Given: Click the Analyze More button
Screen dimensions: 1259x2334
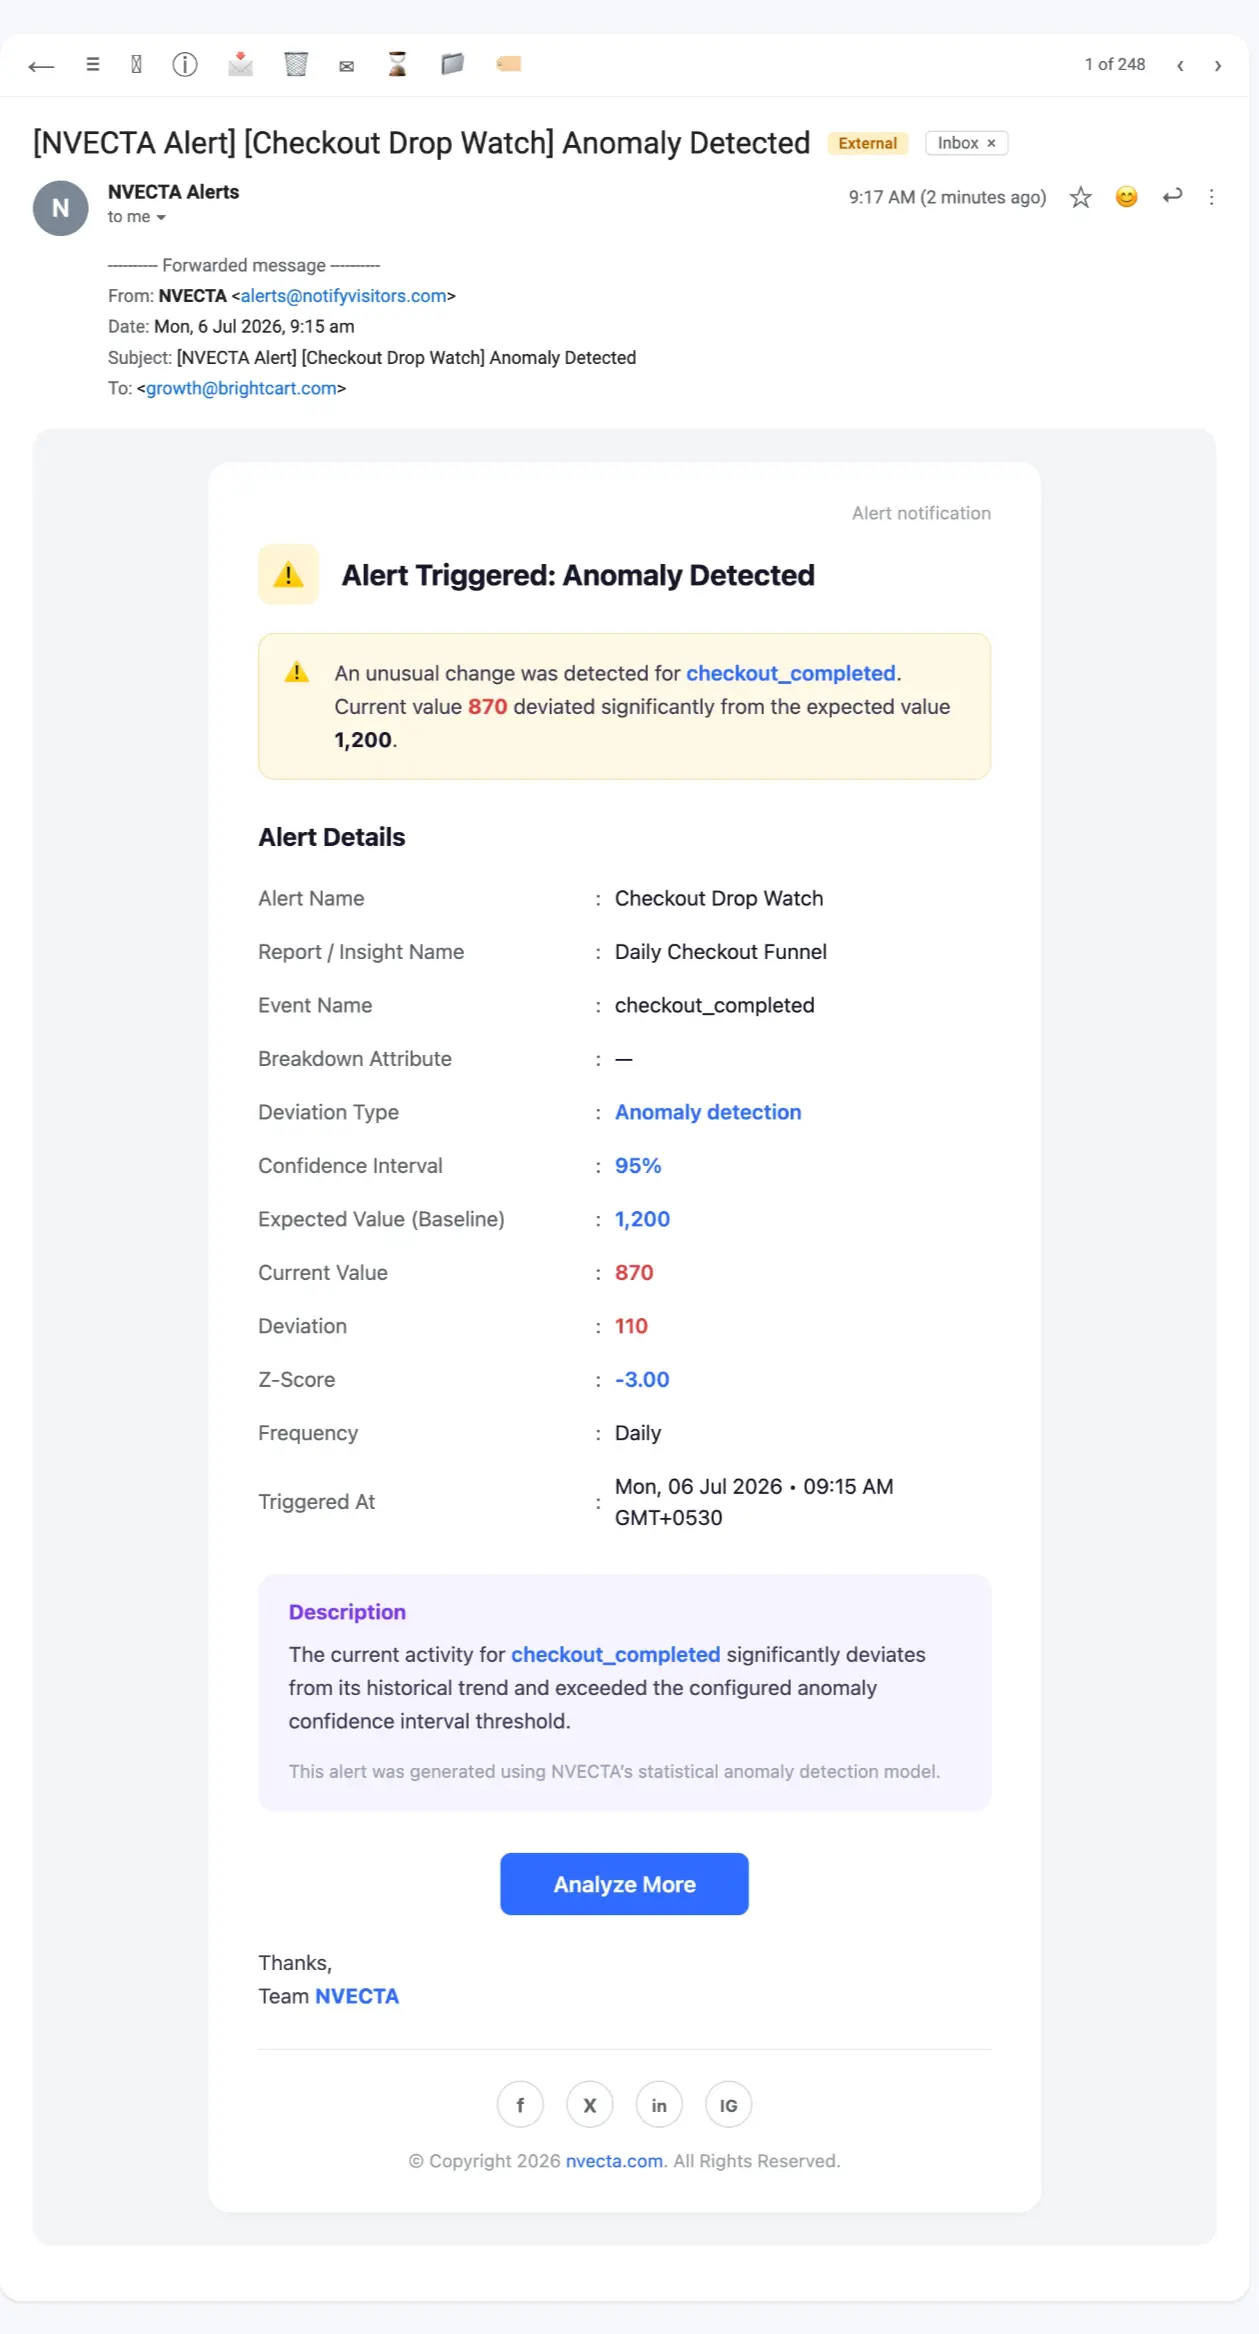Looking at the screenshot, I should point(624,1884).
